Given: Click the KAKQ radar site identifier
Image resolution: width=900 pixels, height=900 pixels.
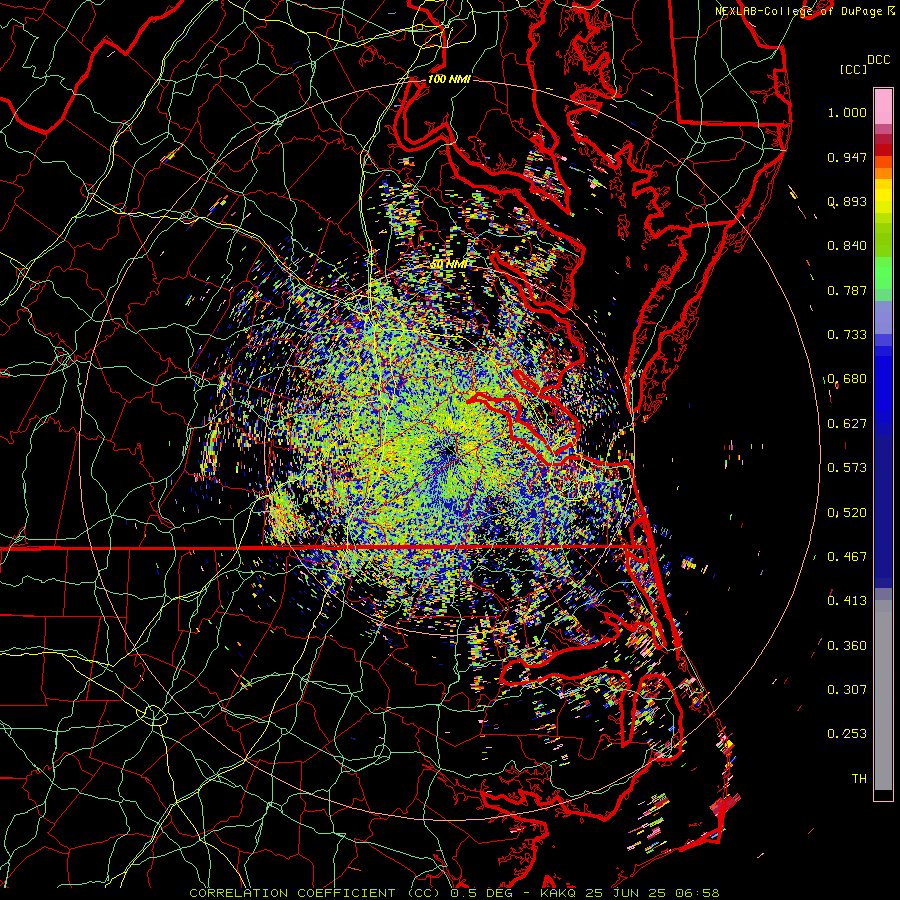Looking at the screenshot, I should (x=559, y=893).
